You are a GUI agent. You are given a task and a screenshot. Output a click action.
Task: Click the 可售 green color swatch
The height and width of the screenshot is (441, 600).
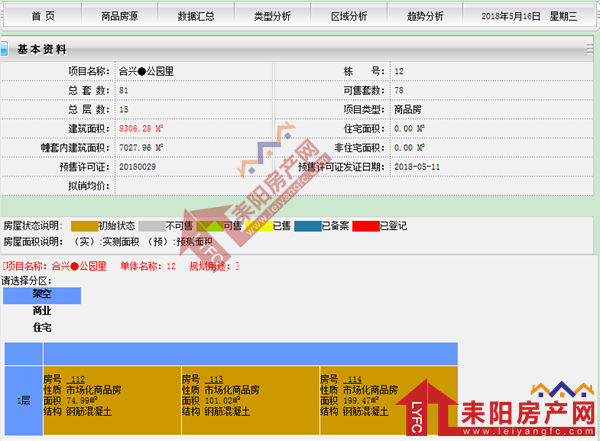tap(210, 226)
